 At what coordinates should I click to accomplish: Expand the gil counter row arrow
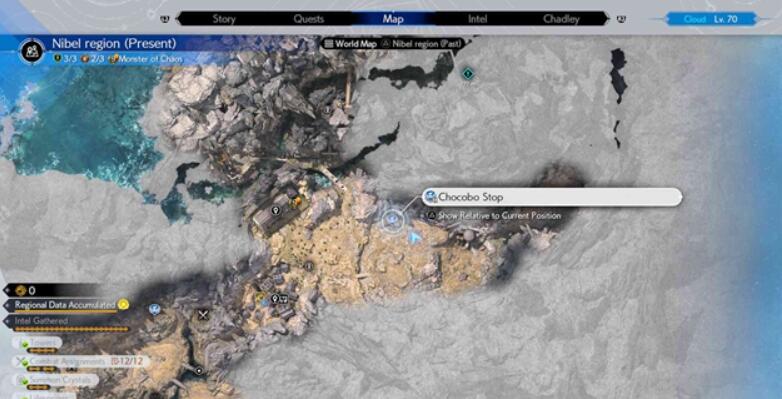[6, 290]
